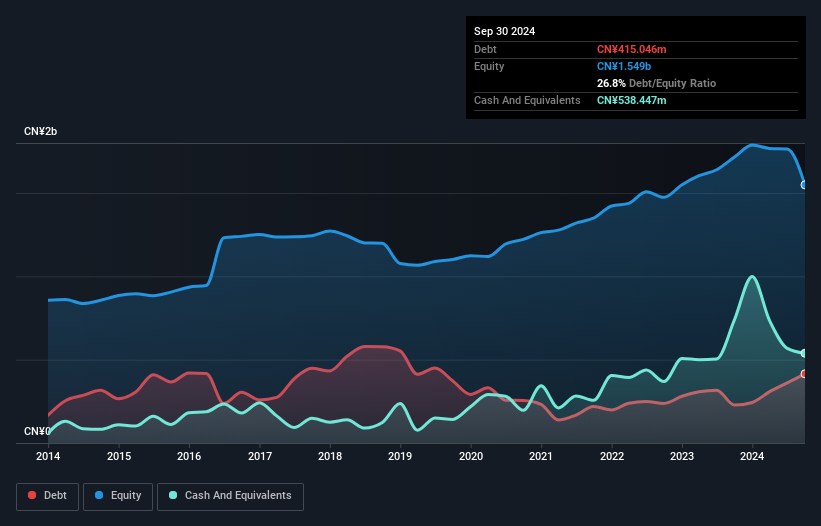This screenshot has height=526, width=821.
Task: Click the Debt row label in tooltip
Action: click(485, 49)
